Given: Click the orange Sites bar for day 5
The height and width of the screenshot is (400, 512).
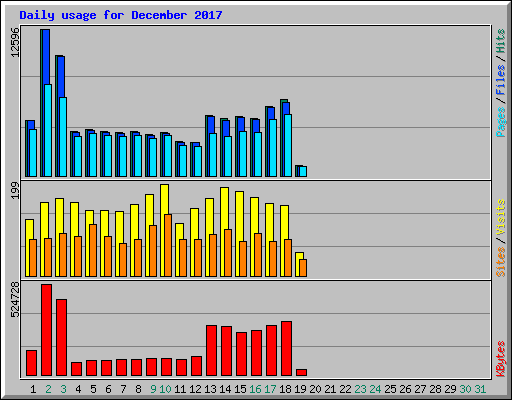Looking at the screenshot, I should click(93, 250).
